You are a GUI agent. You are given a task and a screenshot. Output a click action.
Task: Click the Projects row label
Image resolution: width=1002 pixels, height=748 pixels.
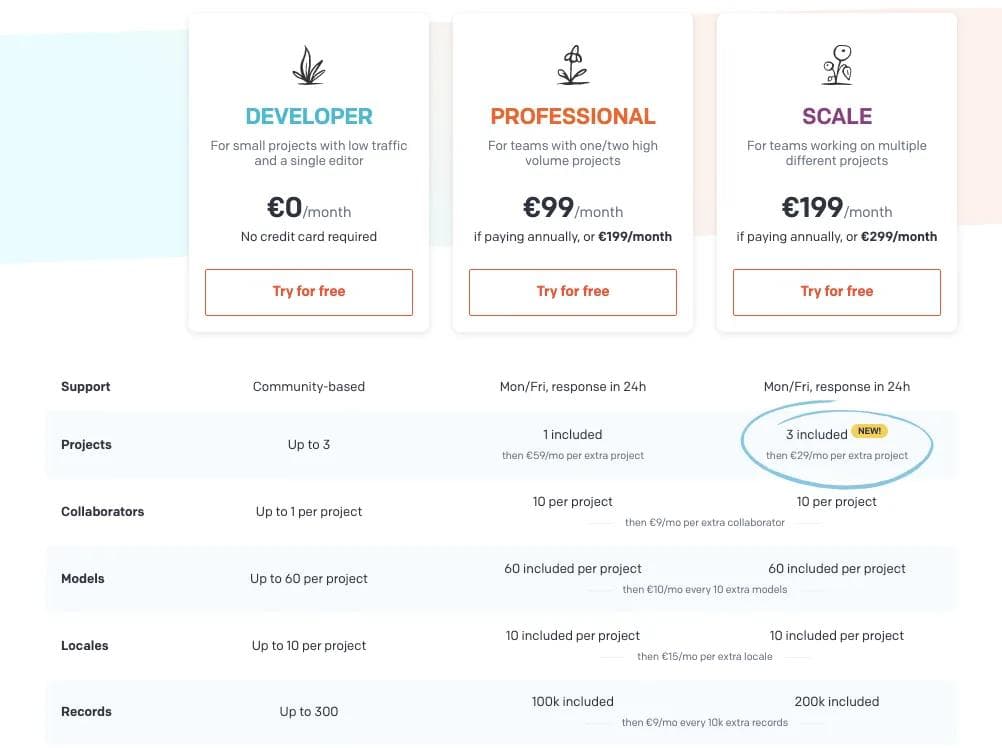point(86,444)
